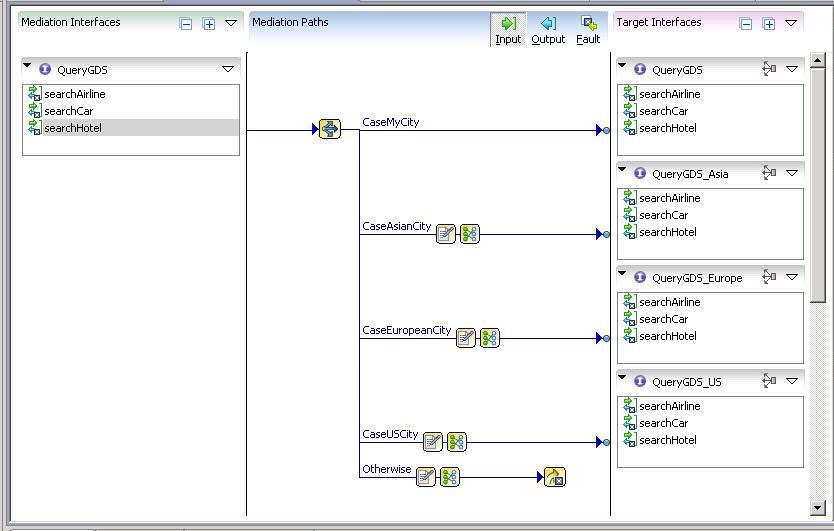Screen dimensions: 834x531
Task: Click the interface icon of QueryGDS_Europe
Action: click(x=640, y=277)
